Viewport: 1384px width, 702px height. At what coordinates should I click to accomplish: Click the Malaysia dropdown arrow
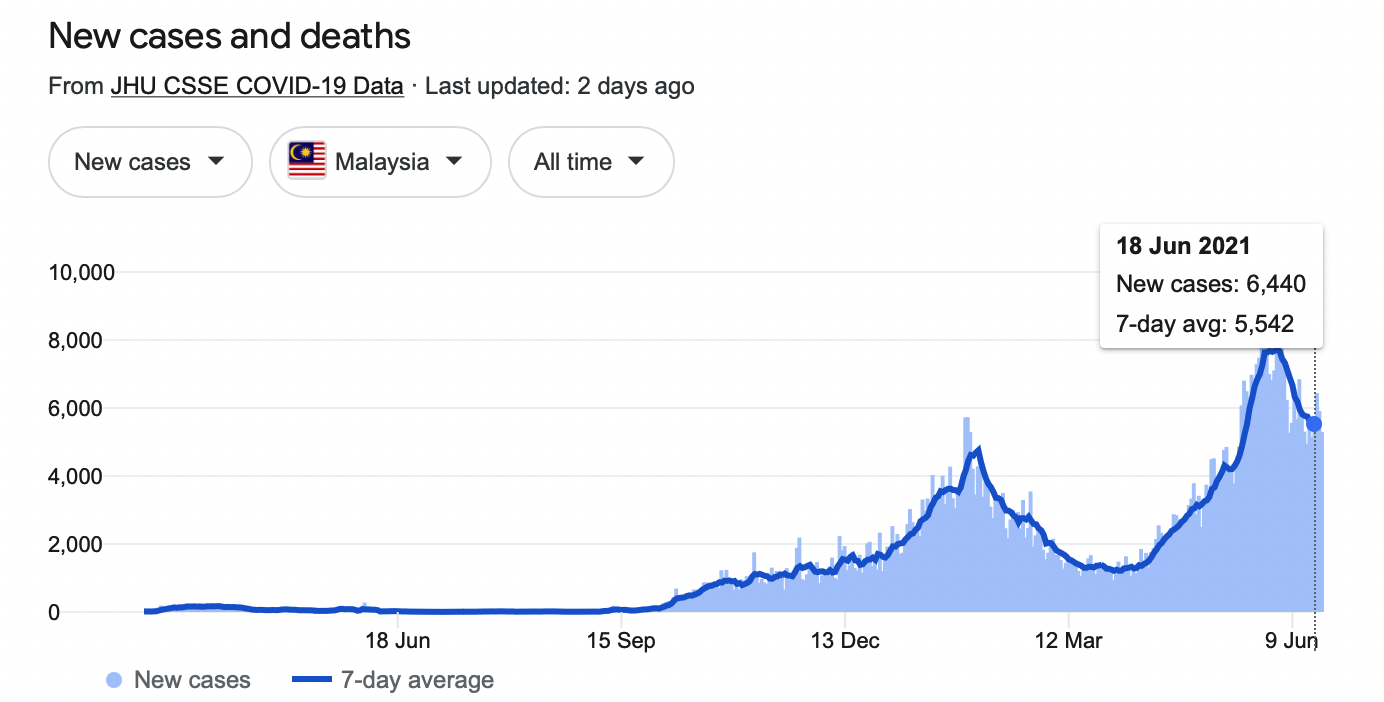click(x=453, y=161)
